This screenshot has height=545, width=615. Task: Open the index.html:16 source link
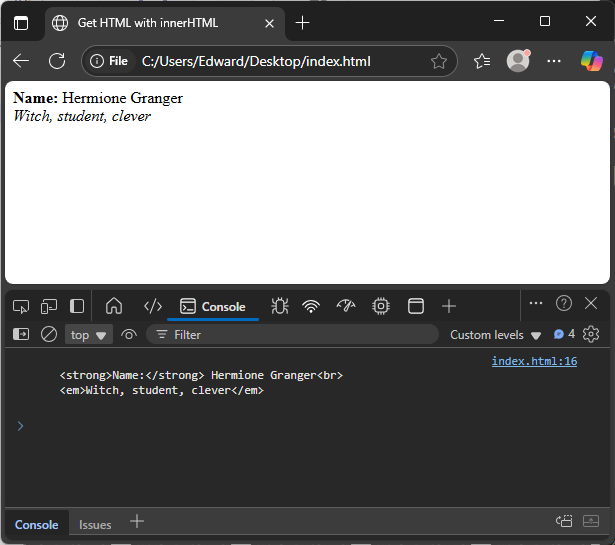click(534, 361)
